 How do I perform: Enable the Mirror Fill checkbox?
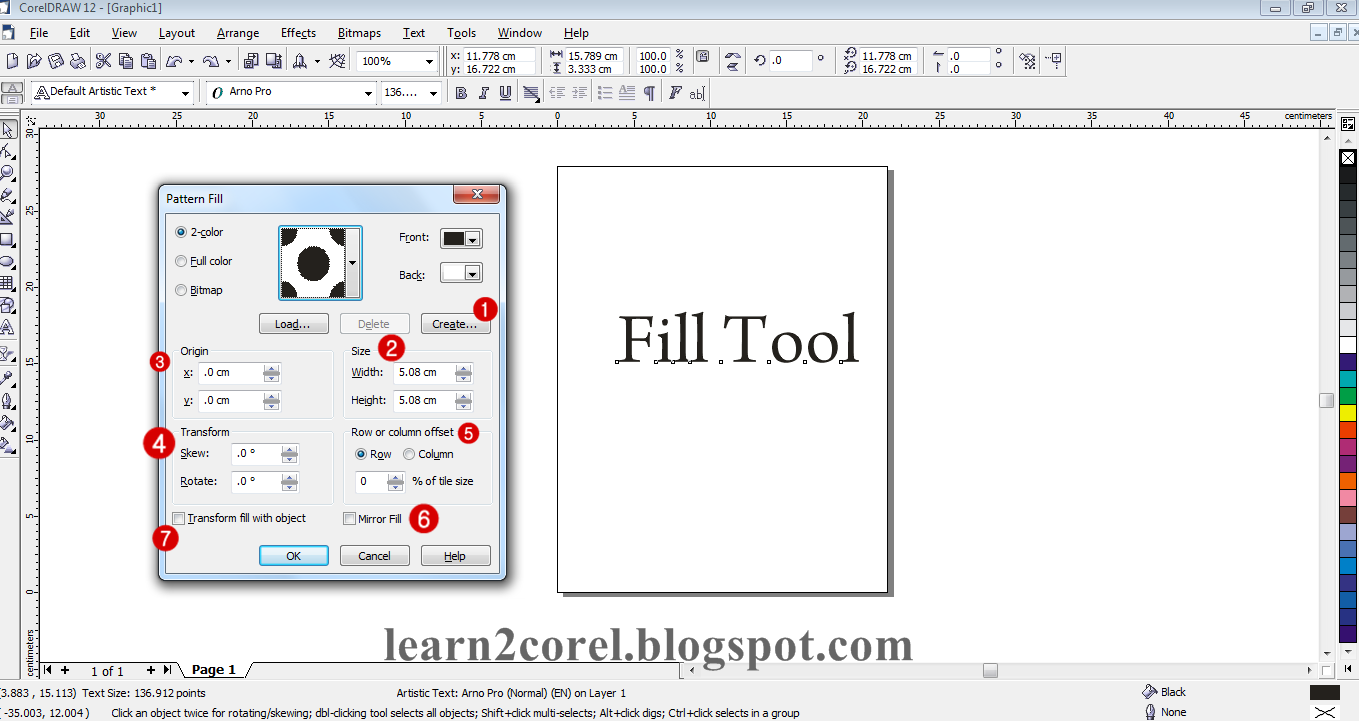pyautogui.click(x=350, y=518)
